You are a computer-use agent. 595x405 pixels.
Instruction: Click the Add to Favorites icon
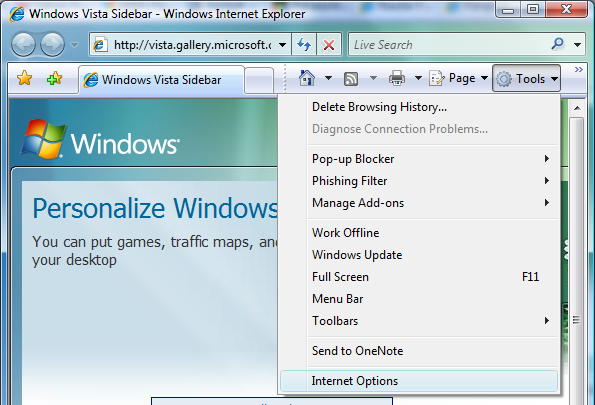click(54, 79)
